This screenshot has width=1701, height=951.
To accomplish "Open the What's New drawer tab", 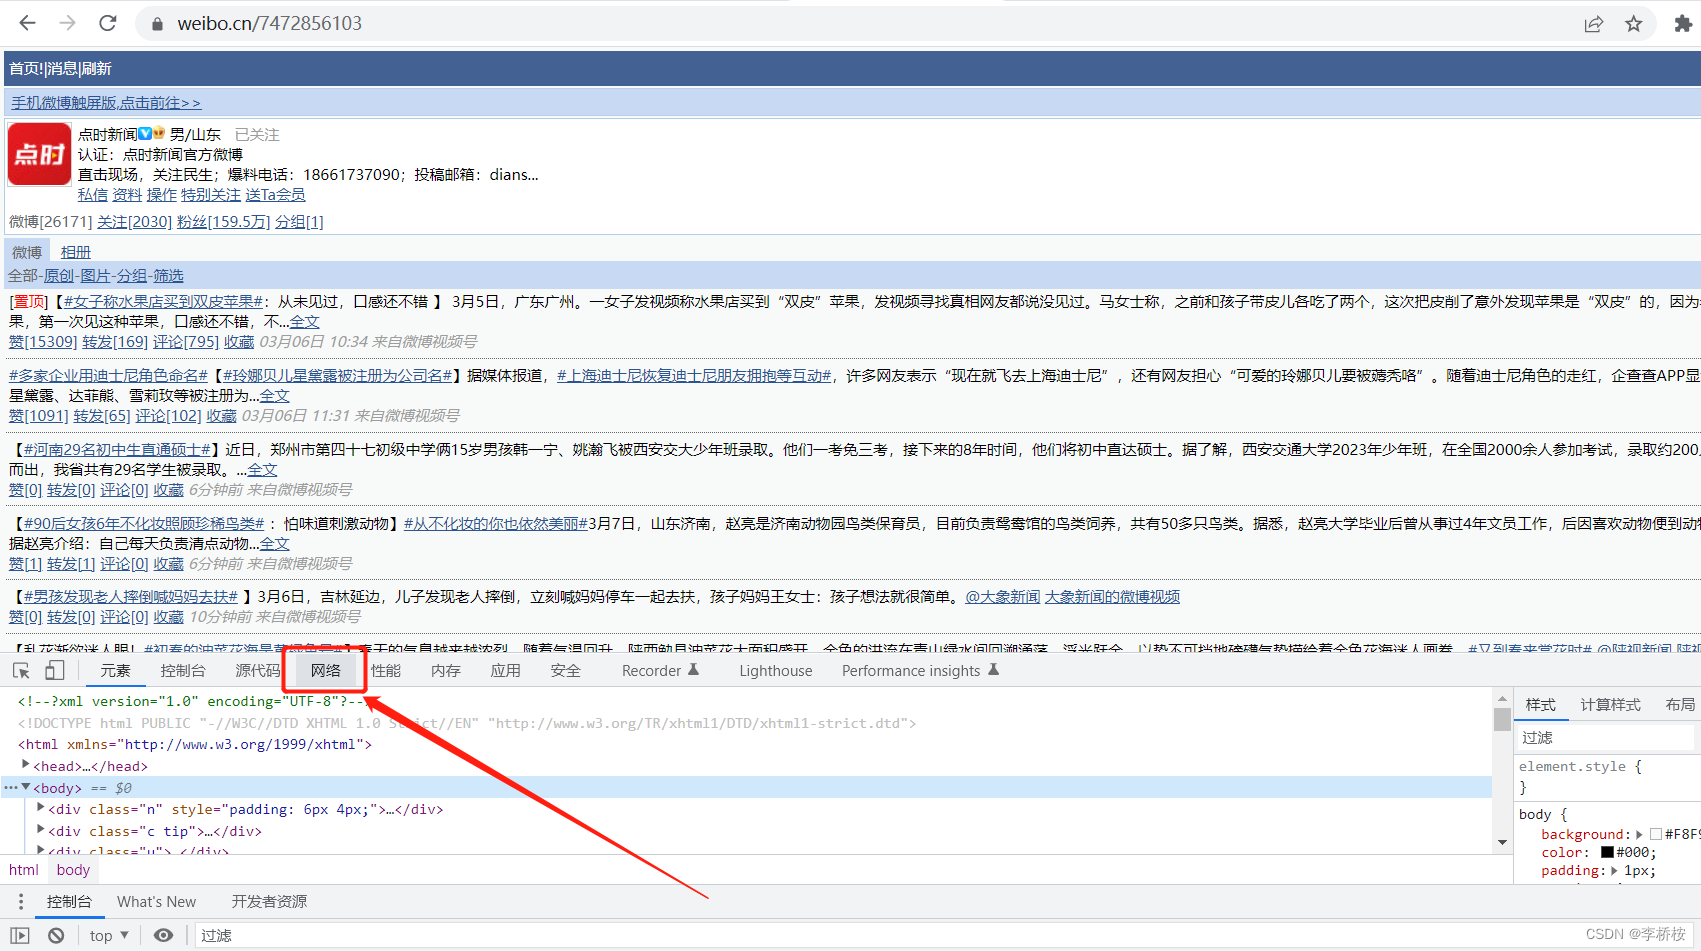I will pos(157,902).
